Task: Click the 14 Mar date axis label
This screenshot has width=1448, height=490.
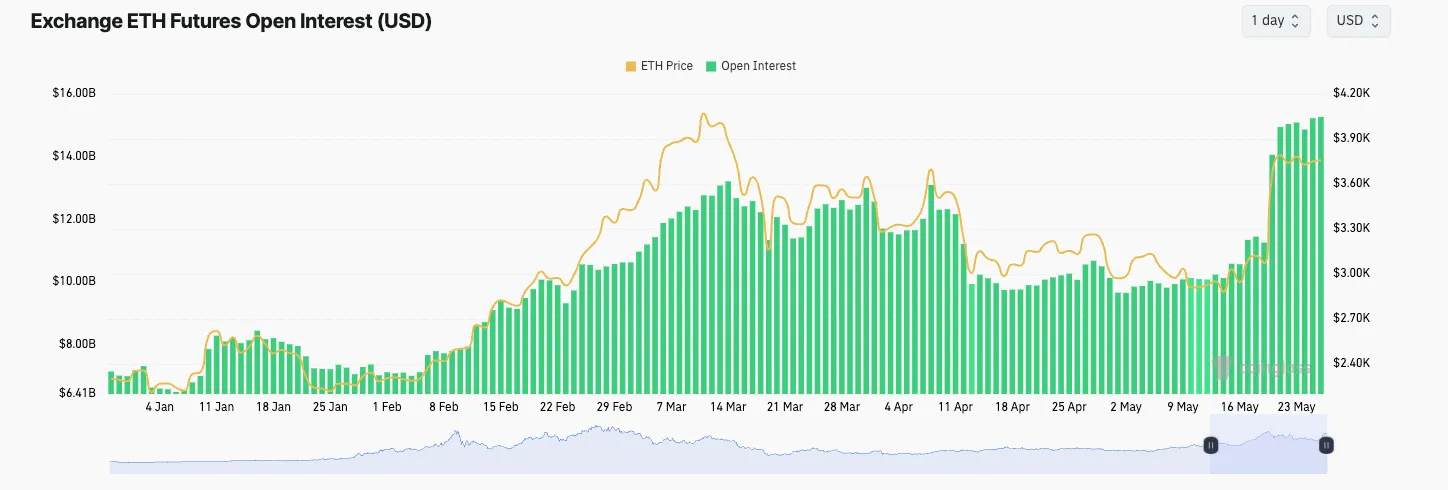Action: click(728, 407)
